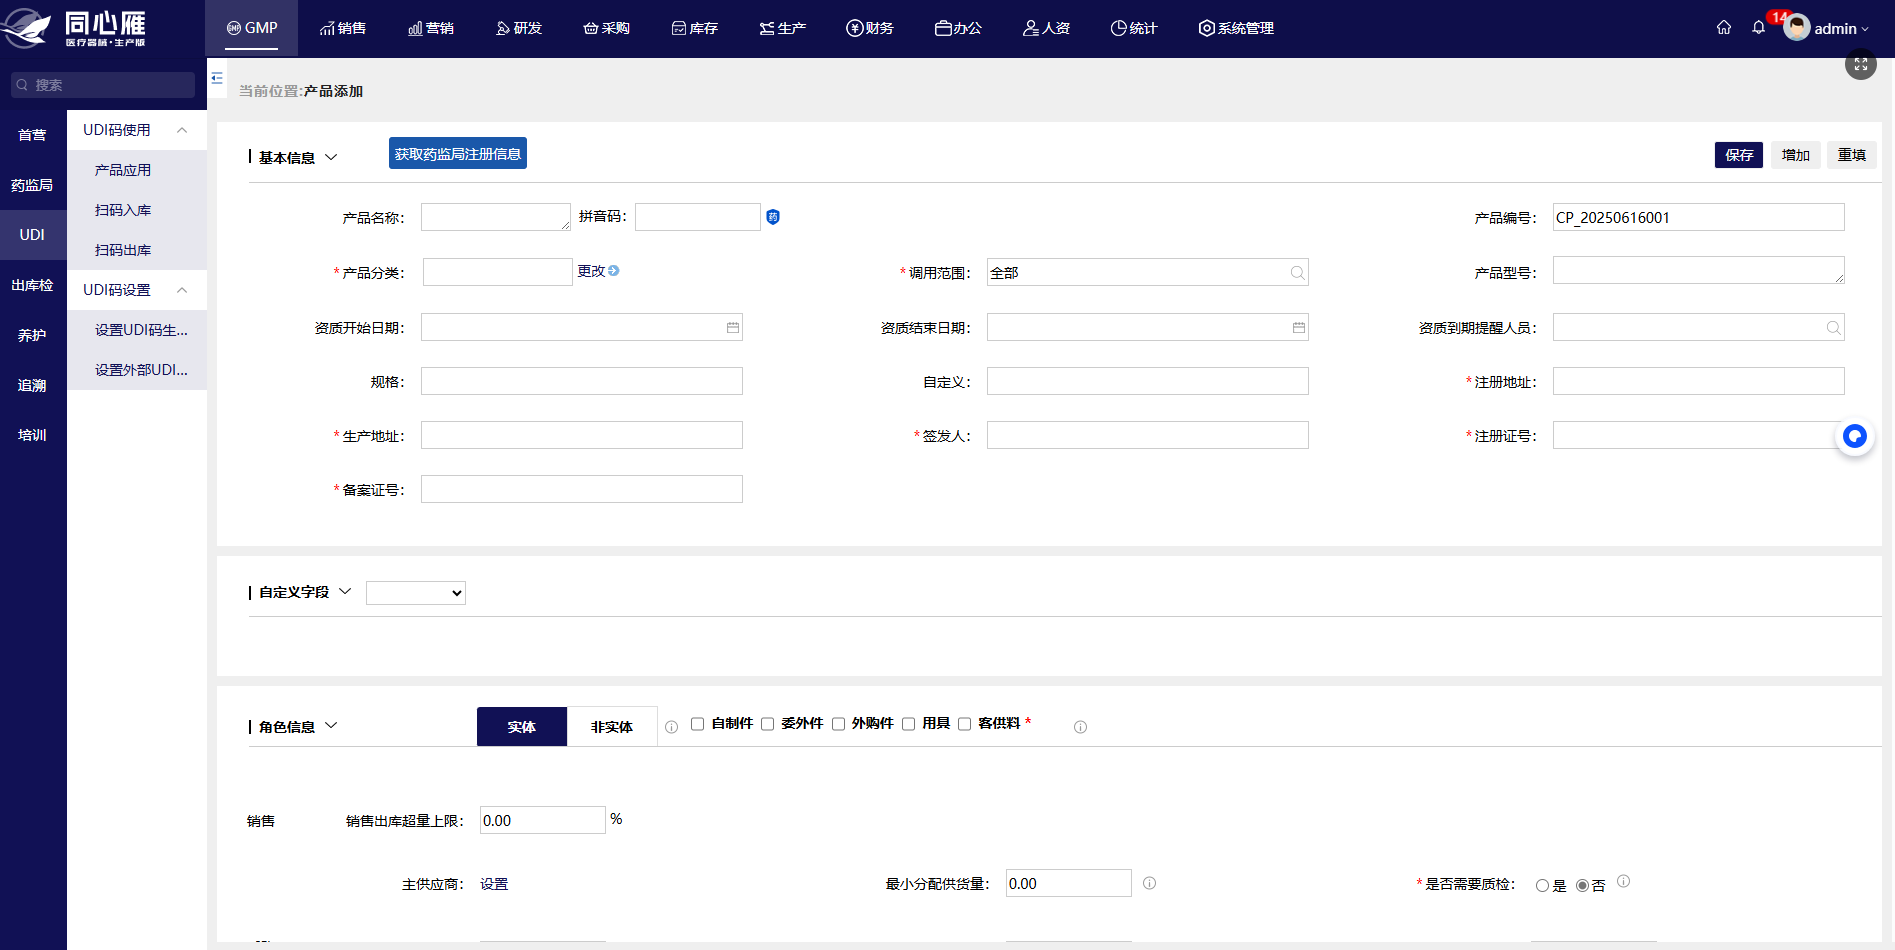The width and height of the screenshot is (1895, 950).
Task: Open the notification bell
Action: pyautogui.click(x=1759, y=28)
